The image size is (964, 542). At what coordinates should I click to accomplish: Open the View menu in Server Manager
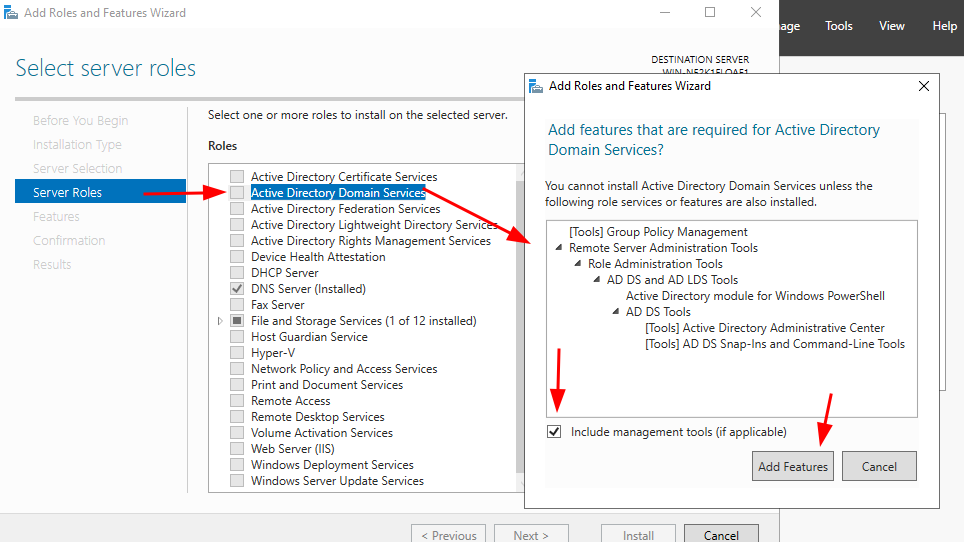click(891, 26)
